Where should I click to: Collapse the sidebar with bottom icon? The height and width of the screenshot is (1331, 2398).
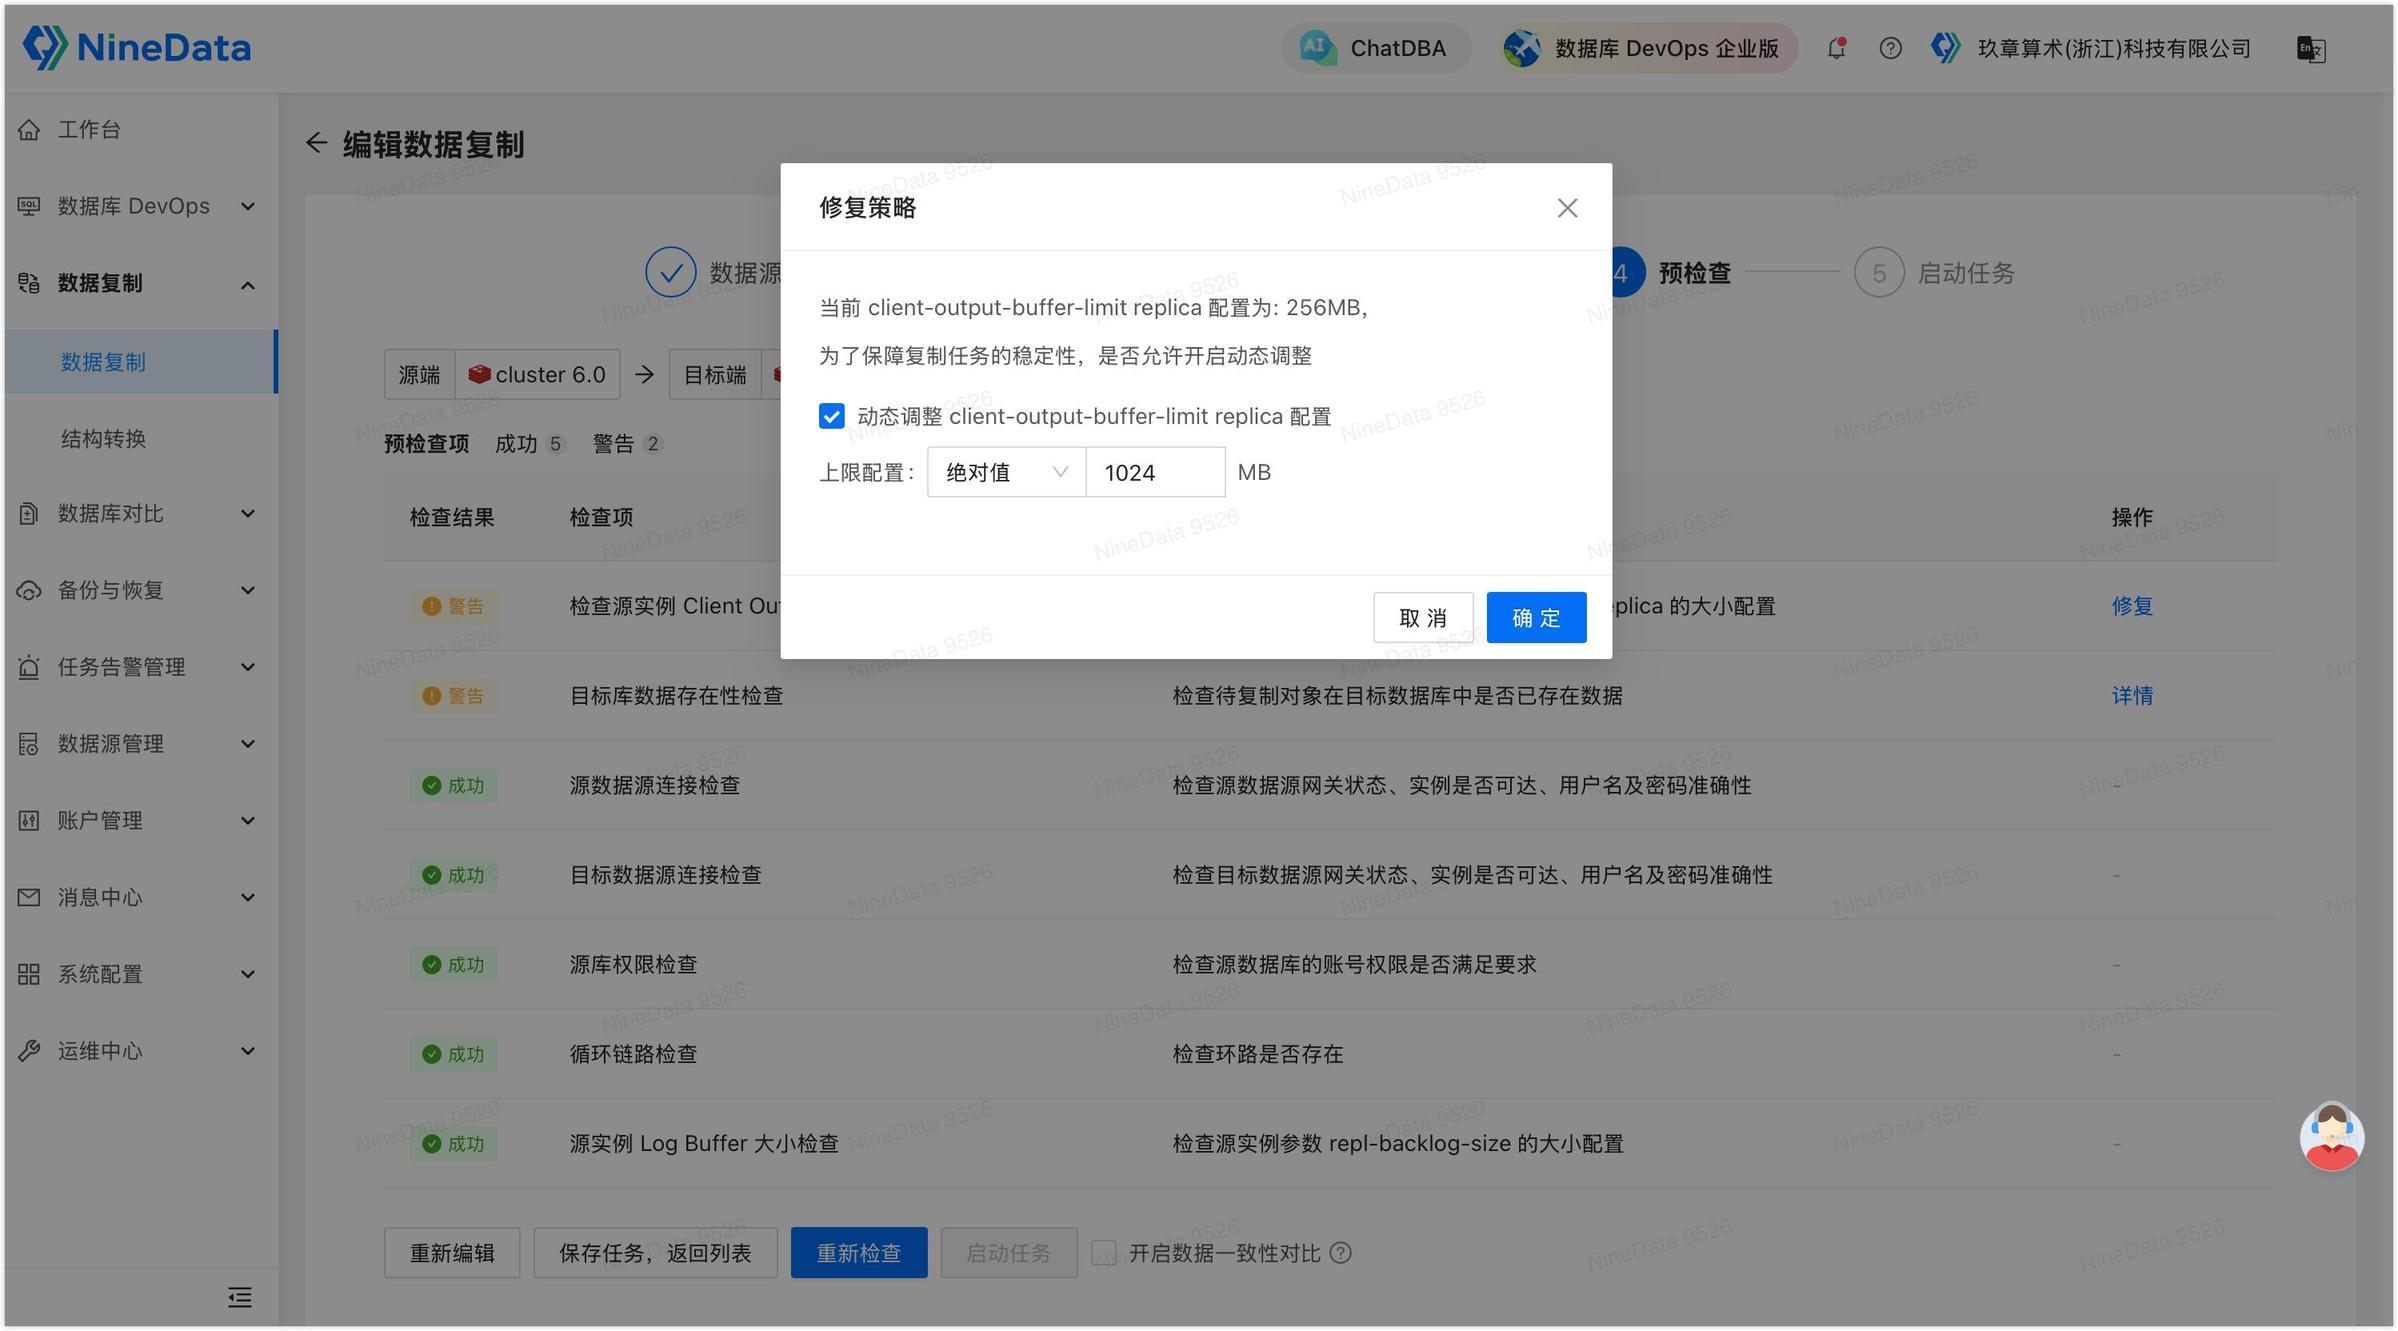(239, 1297)
